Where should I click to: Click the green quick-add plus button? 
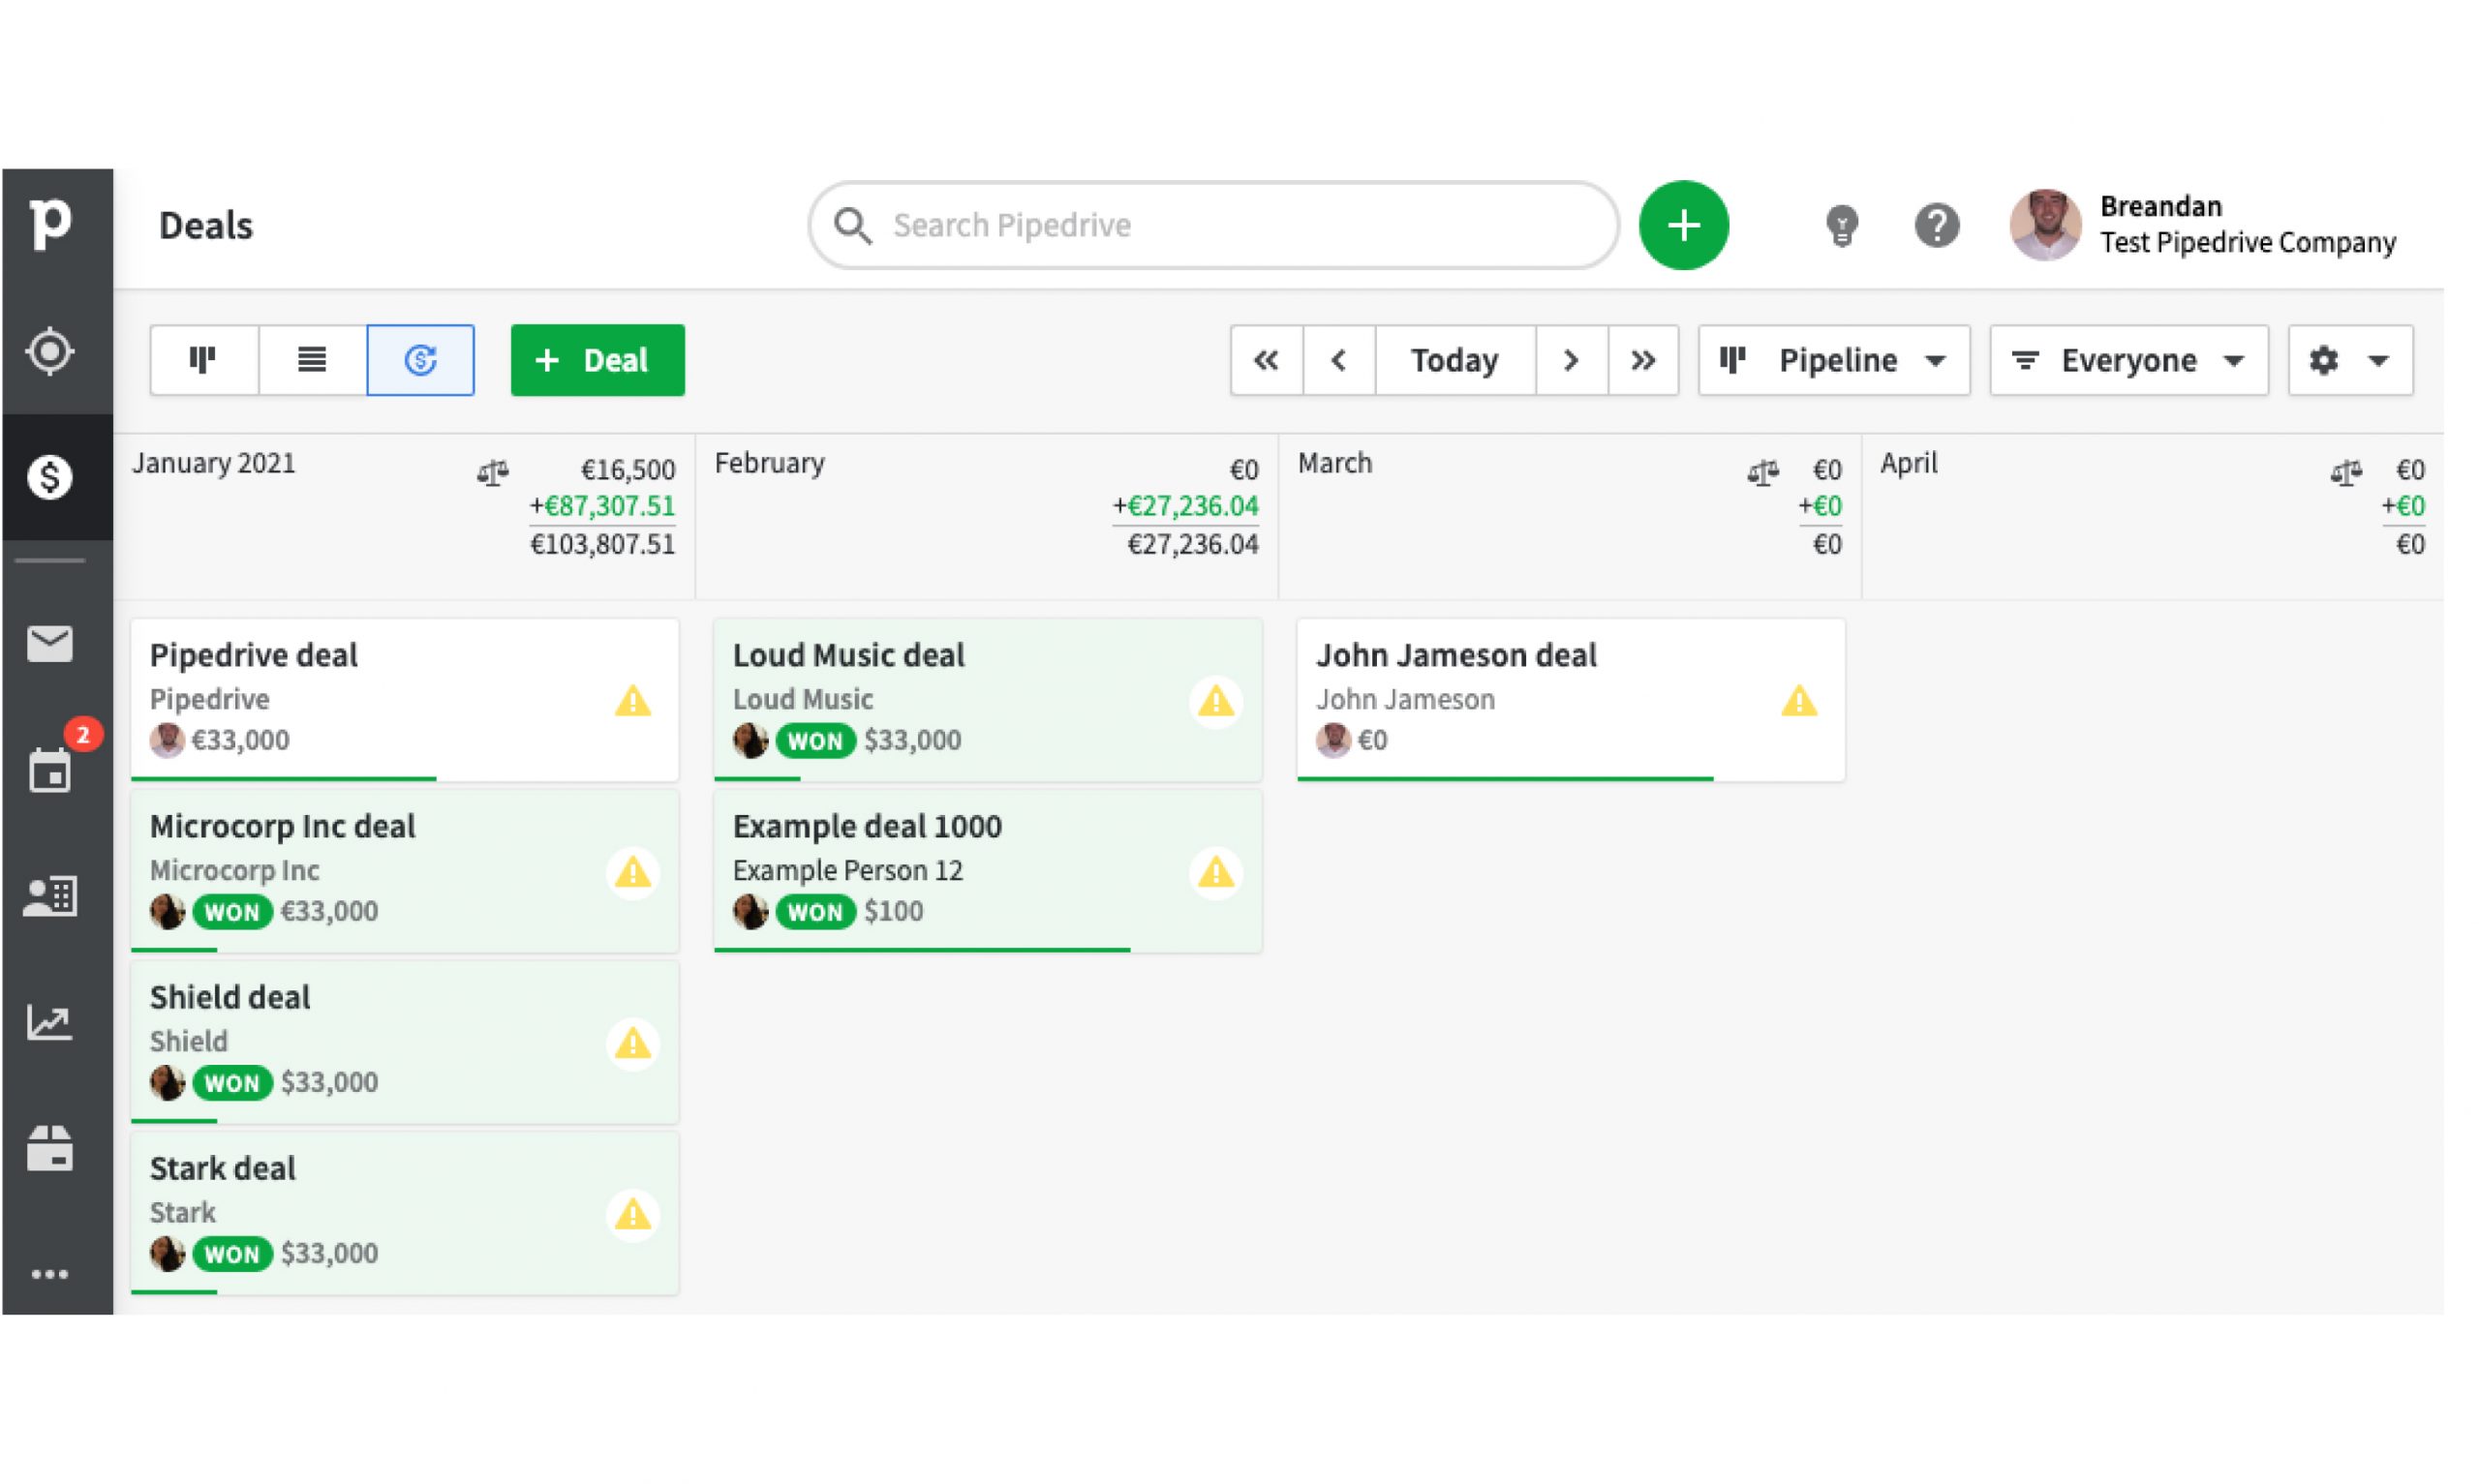[1683, 225]
